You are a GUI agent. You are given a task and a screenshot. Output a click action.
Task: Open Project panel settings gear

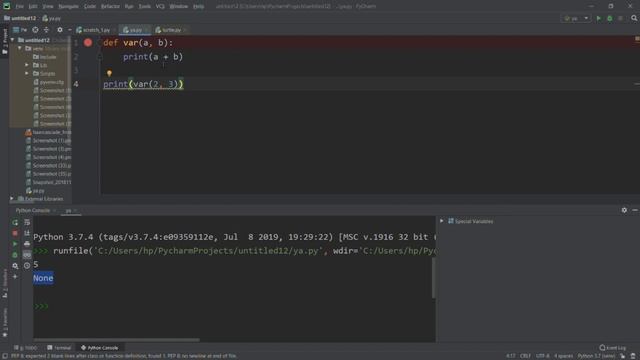point(60,30)
